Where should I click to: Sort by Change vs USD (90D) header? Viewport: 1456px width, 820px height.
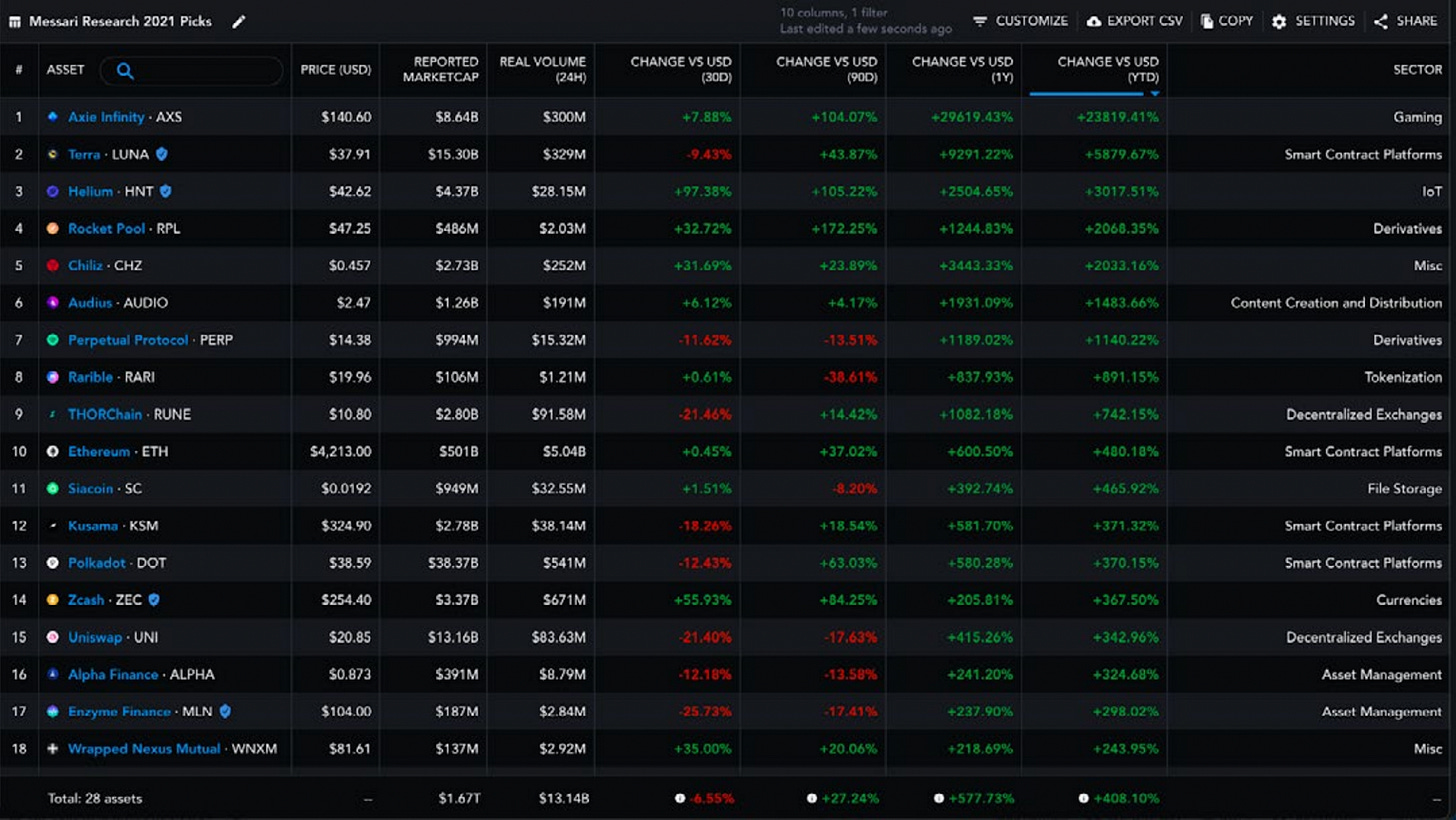click(x=827, y=70)
